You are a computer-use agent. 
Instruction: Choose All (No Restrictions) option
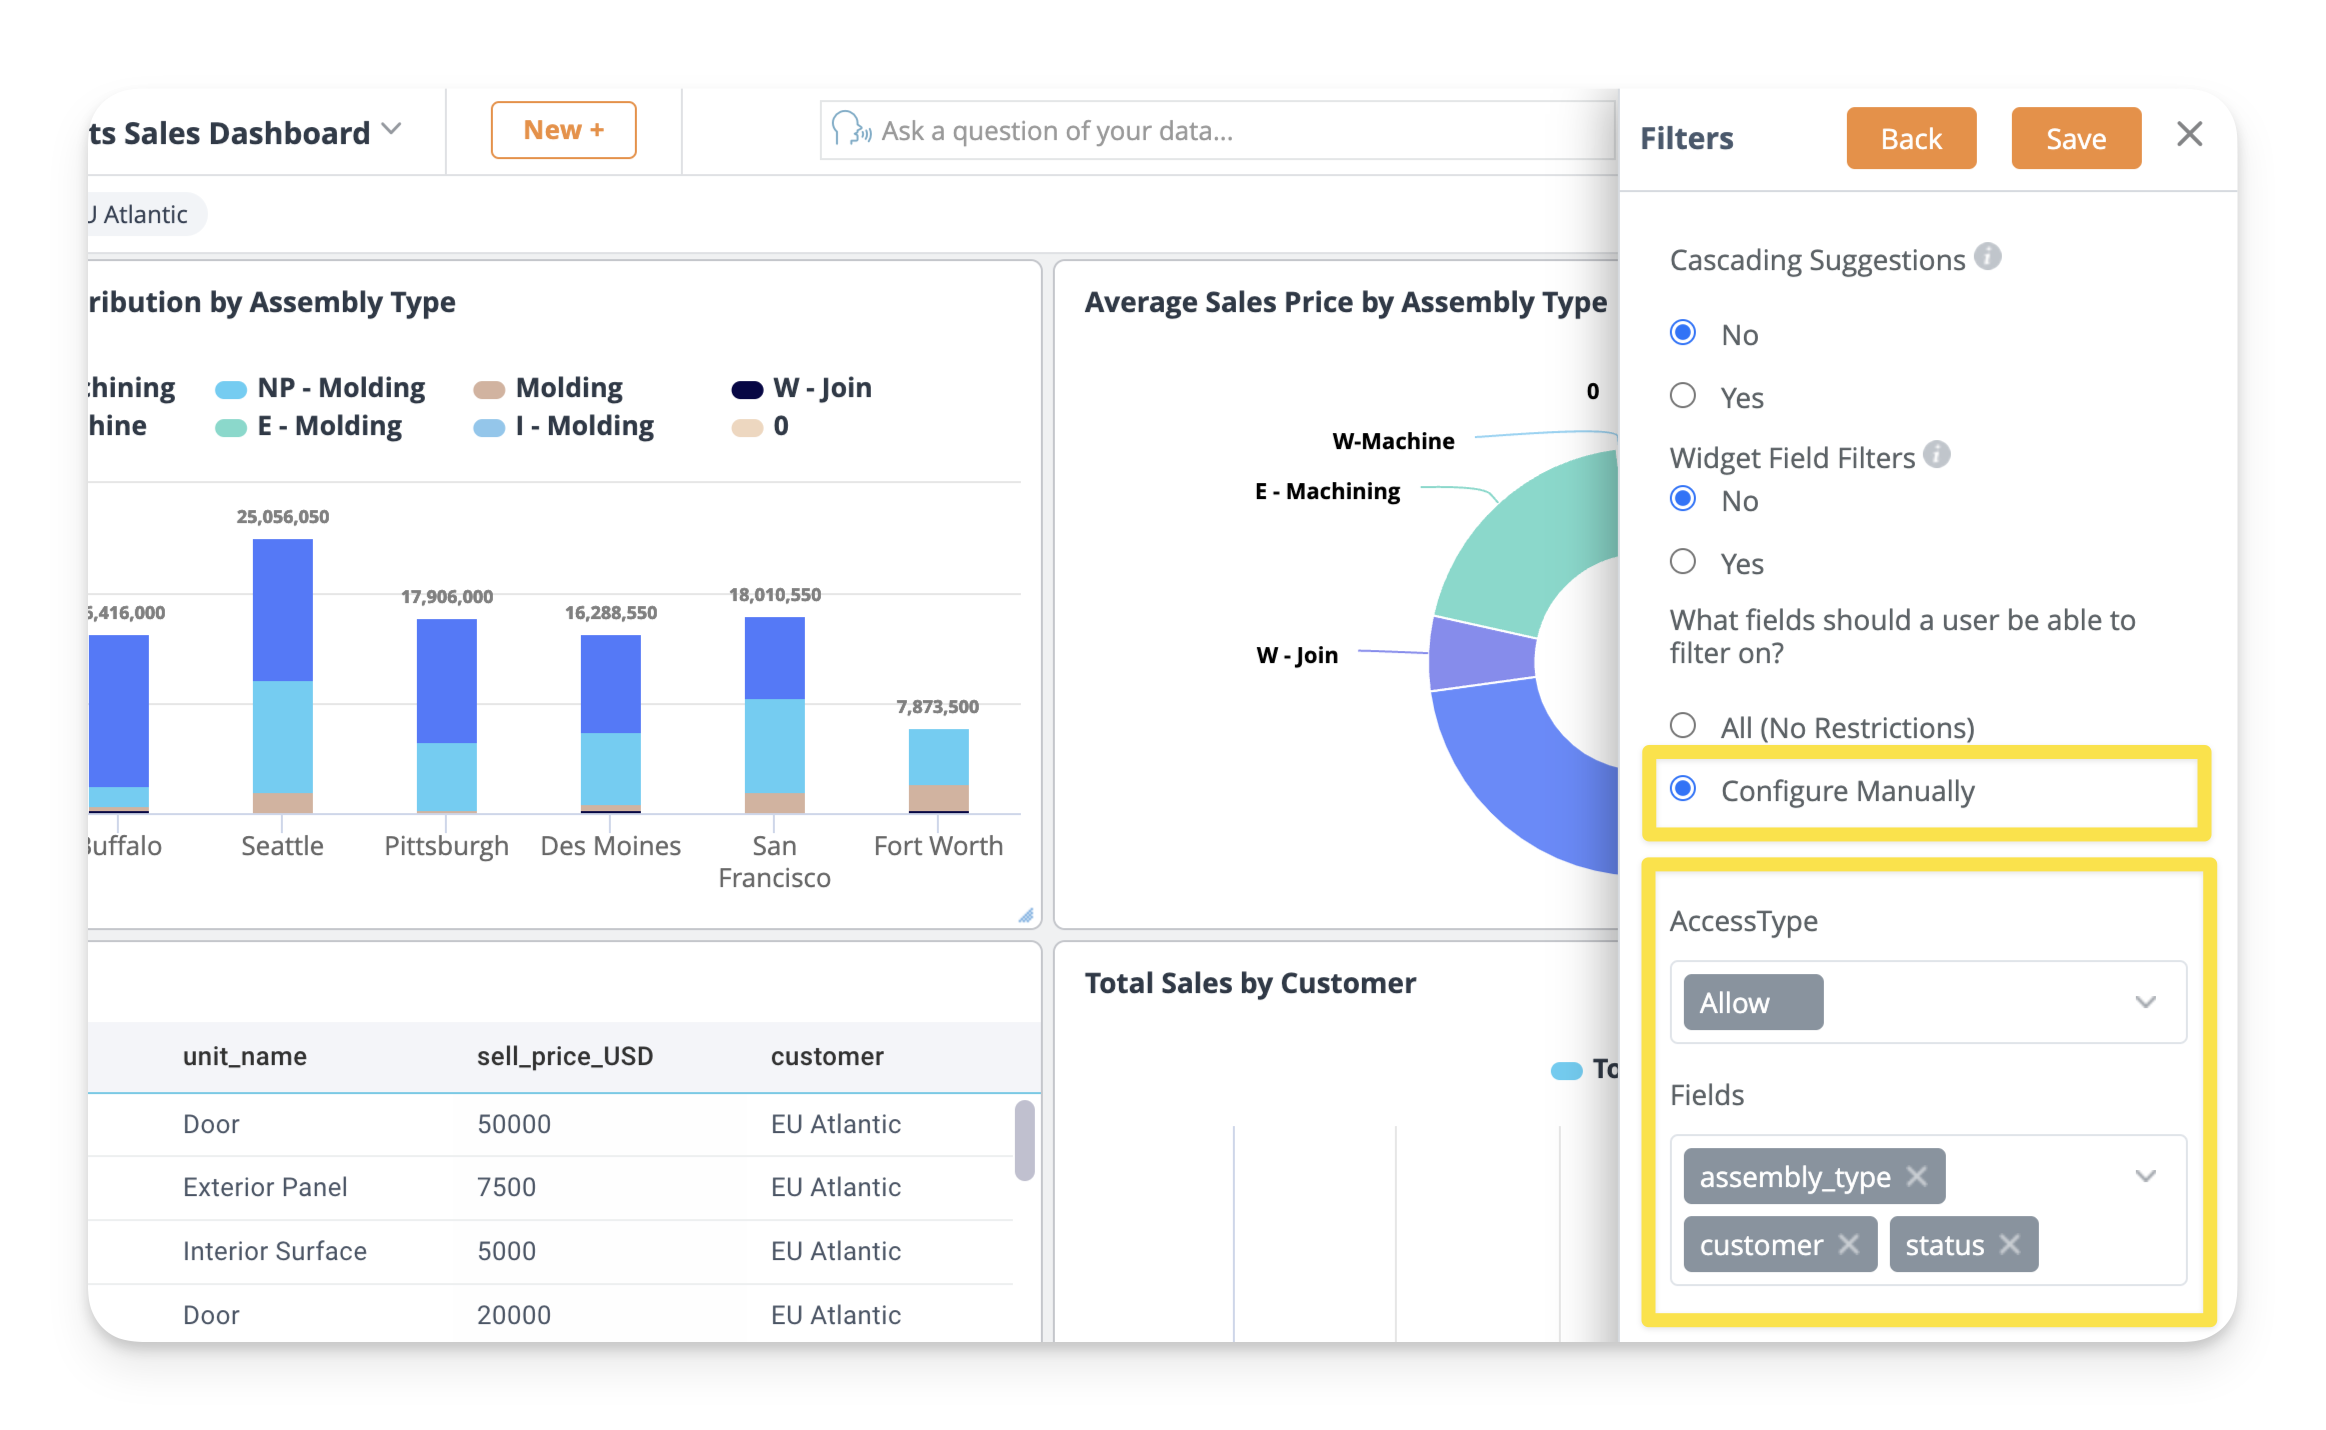pyautogui.click(x=1683, y=726)
